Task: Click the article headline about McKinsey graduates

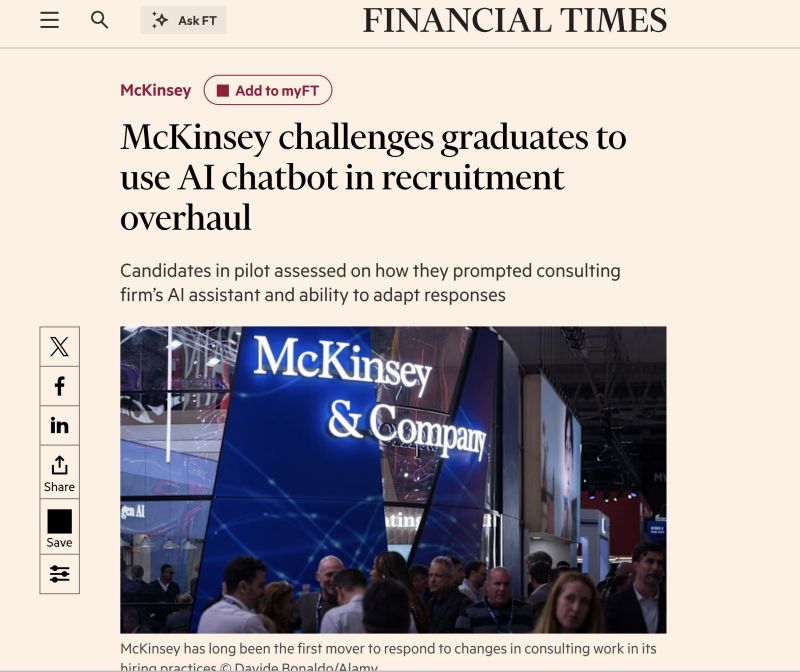Action: point(373,177)
